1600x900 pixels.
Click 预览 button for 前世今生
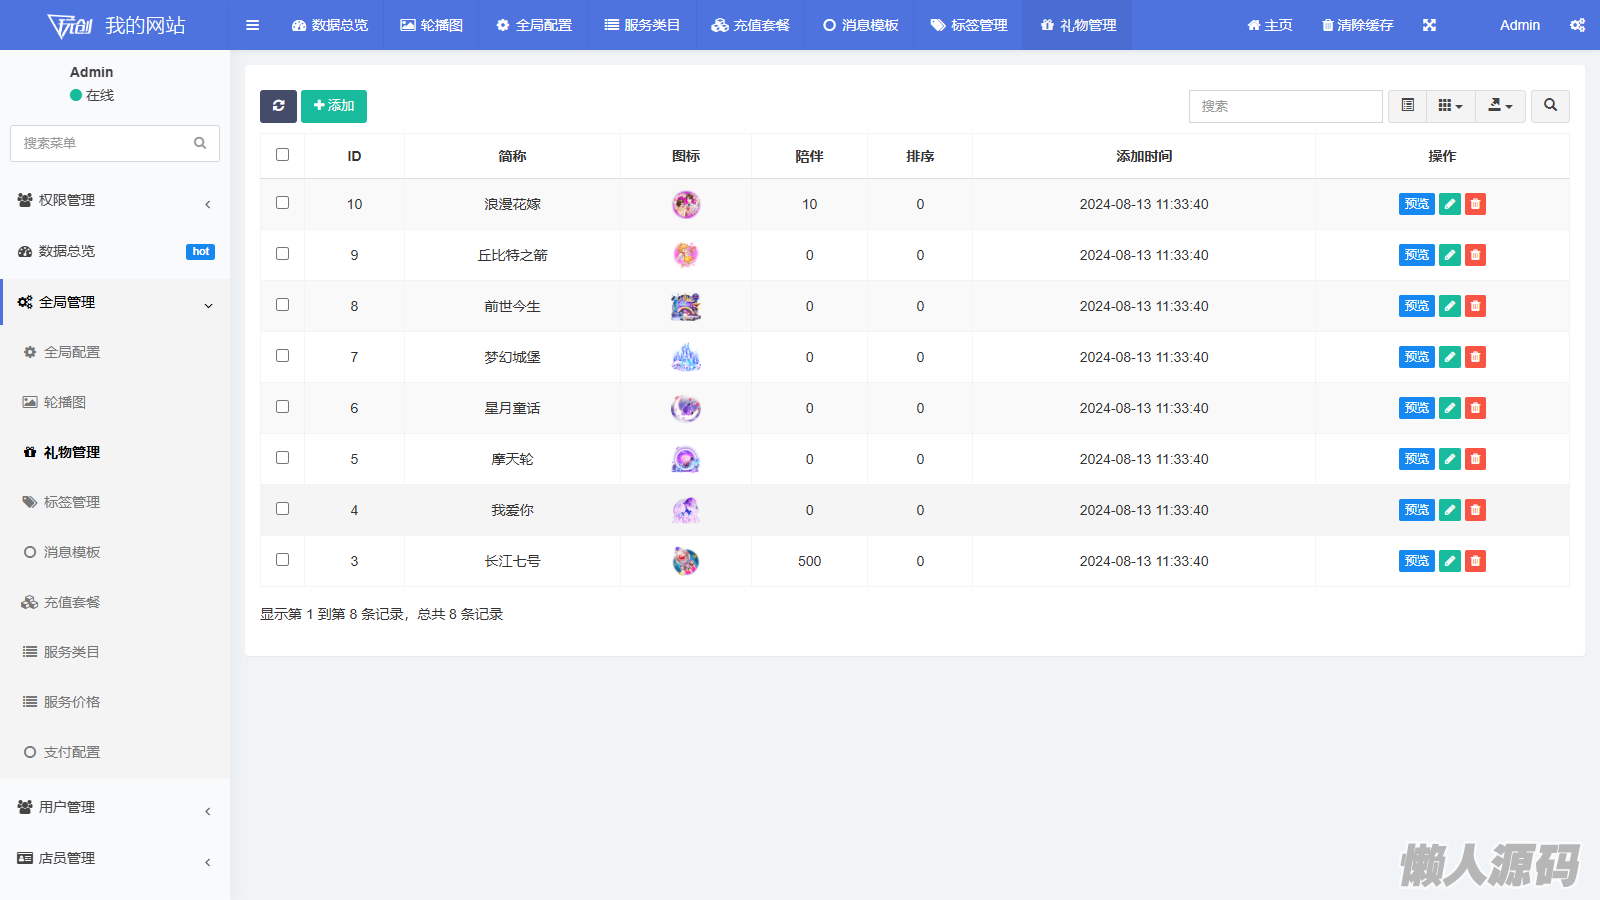point(1416,306)
